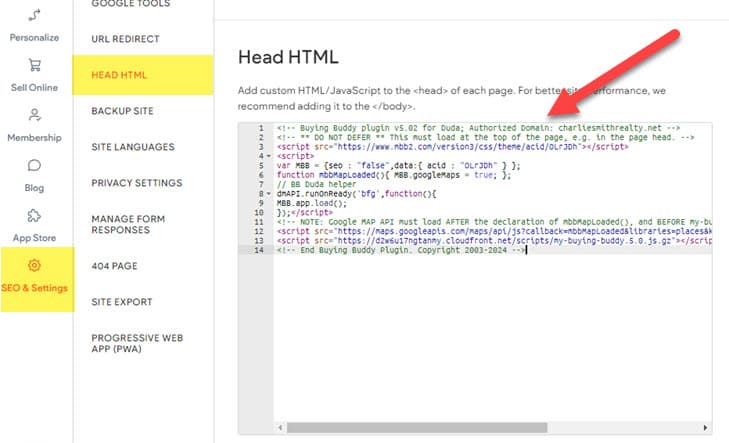729x443 pixels.
Task: Select the Personalize label
Action: pyautogui.click(x=34, y=38)
